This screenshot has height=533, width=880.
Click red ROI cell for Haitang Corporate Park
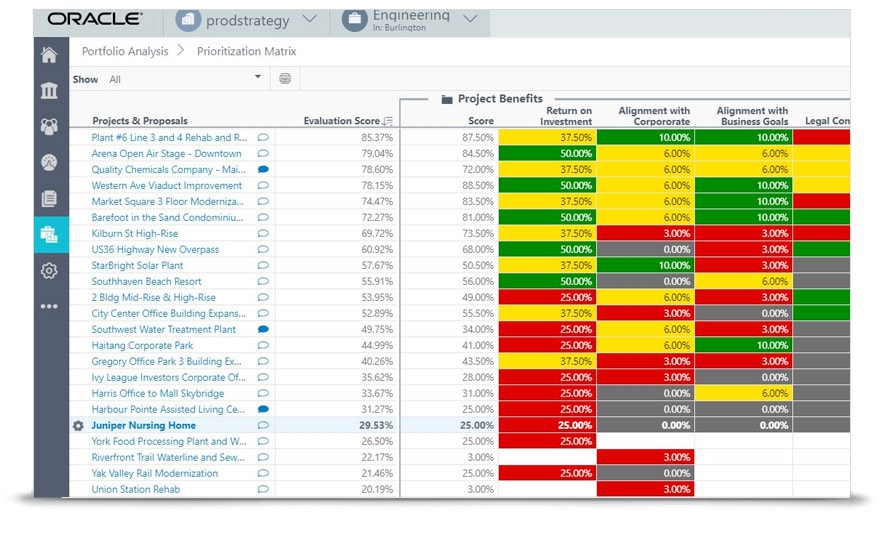click(547, 346)
